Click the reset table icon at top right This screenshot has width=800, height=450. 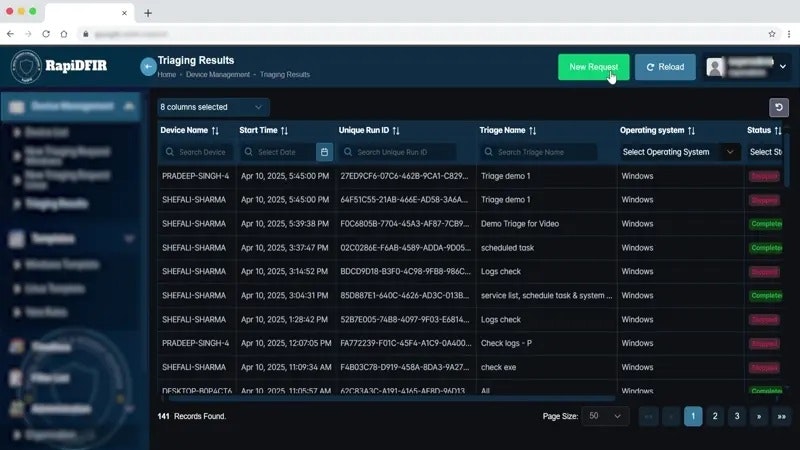pos(779,107)
